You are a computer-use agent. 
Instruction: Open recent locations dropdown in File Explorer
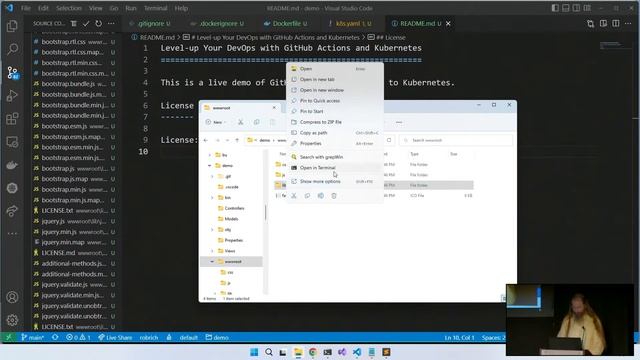[227, 140]
